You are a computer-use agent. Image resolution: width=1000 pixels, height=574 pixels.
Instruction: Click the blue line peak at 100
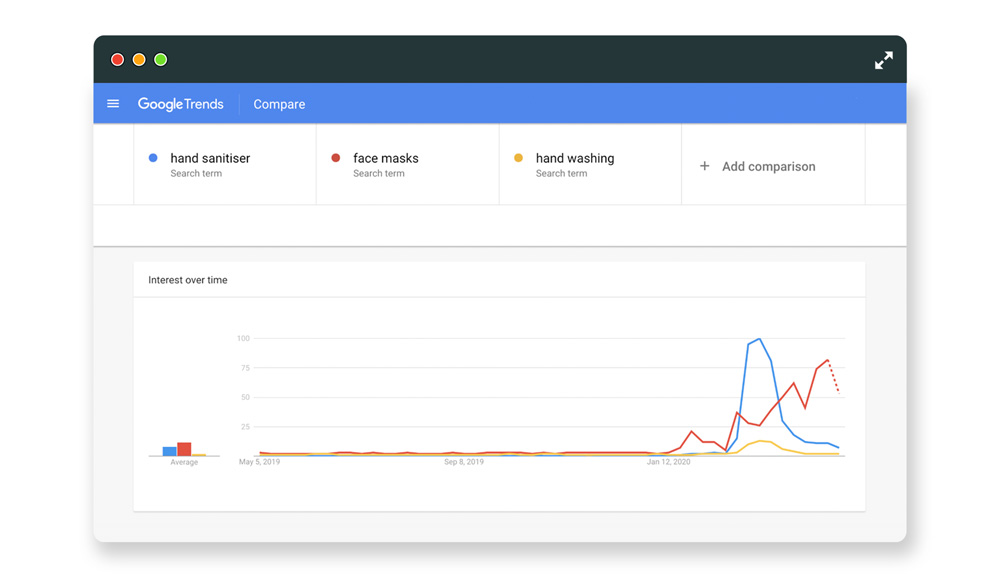[760, 340]
